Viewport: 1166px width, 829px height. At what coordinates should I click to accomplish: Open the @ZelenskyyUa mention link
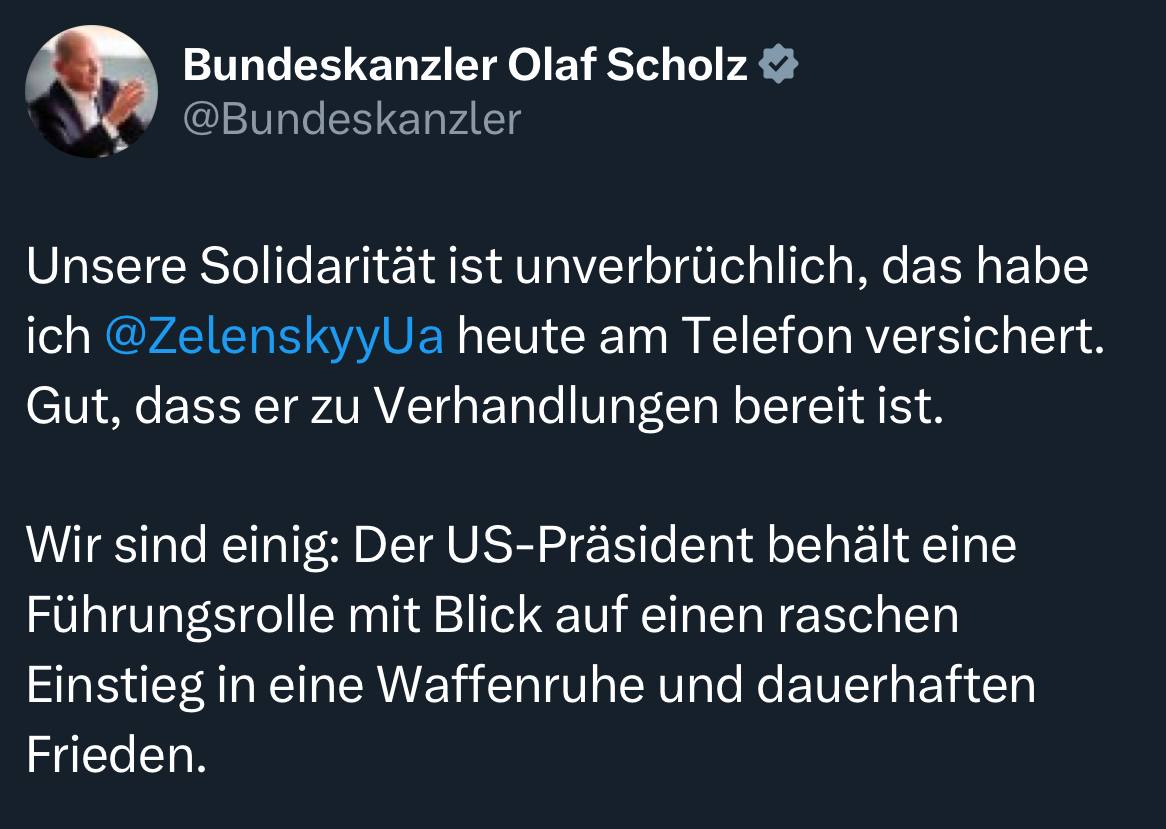click(273, 336)
